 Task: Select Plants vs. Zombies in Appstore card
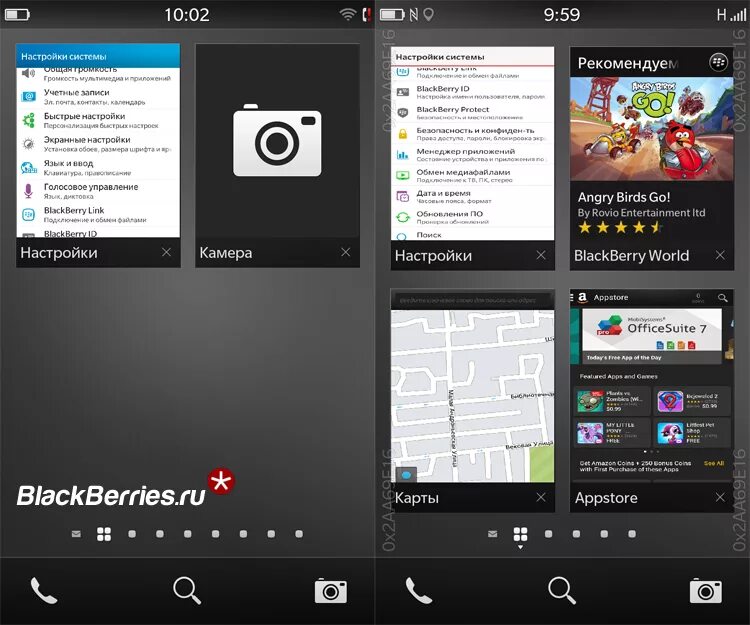[x=612, y=401]
